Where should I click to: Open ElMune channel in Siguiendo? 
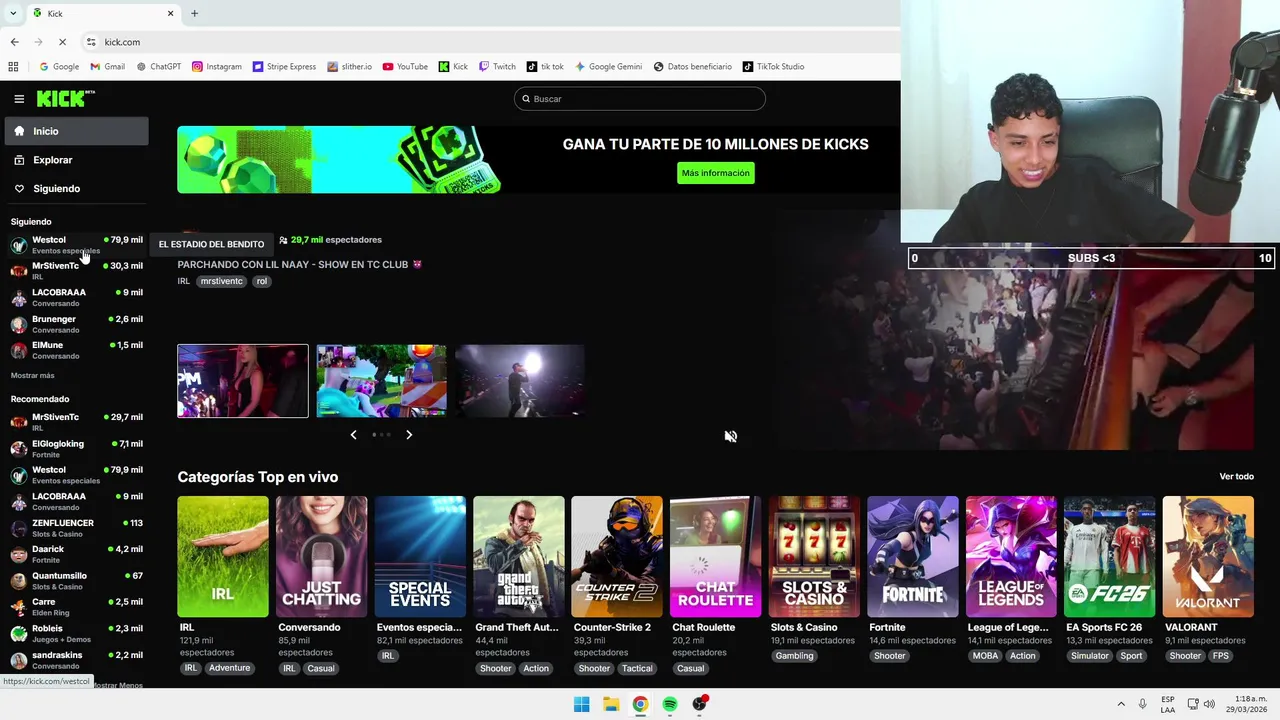tap(76, 350)
